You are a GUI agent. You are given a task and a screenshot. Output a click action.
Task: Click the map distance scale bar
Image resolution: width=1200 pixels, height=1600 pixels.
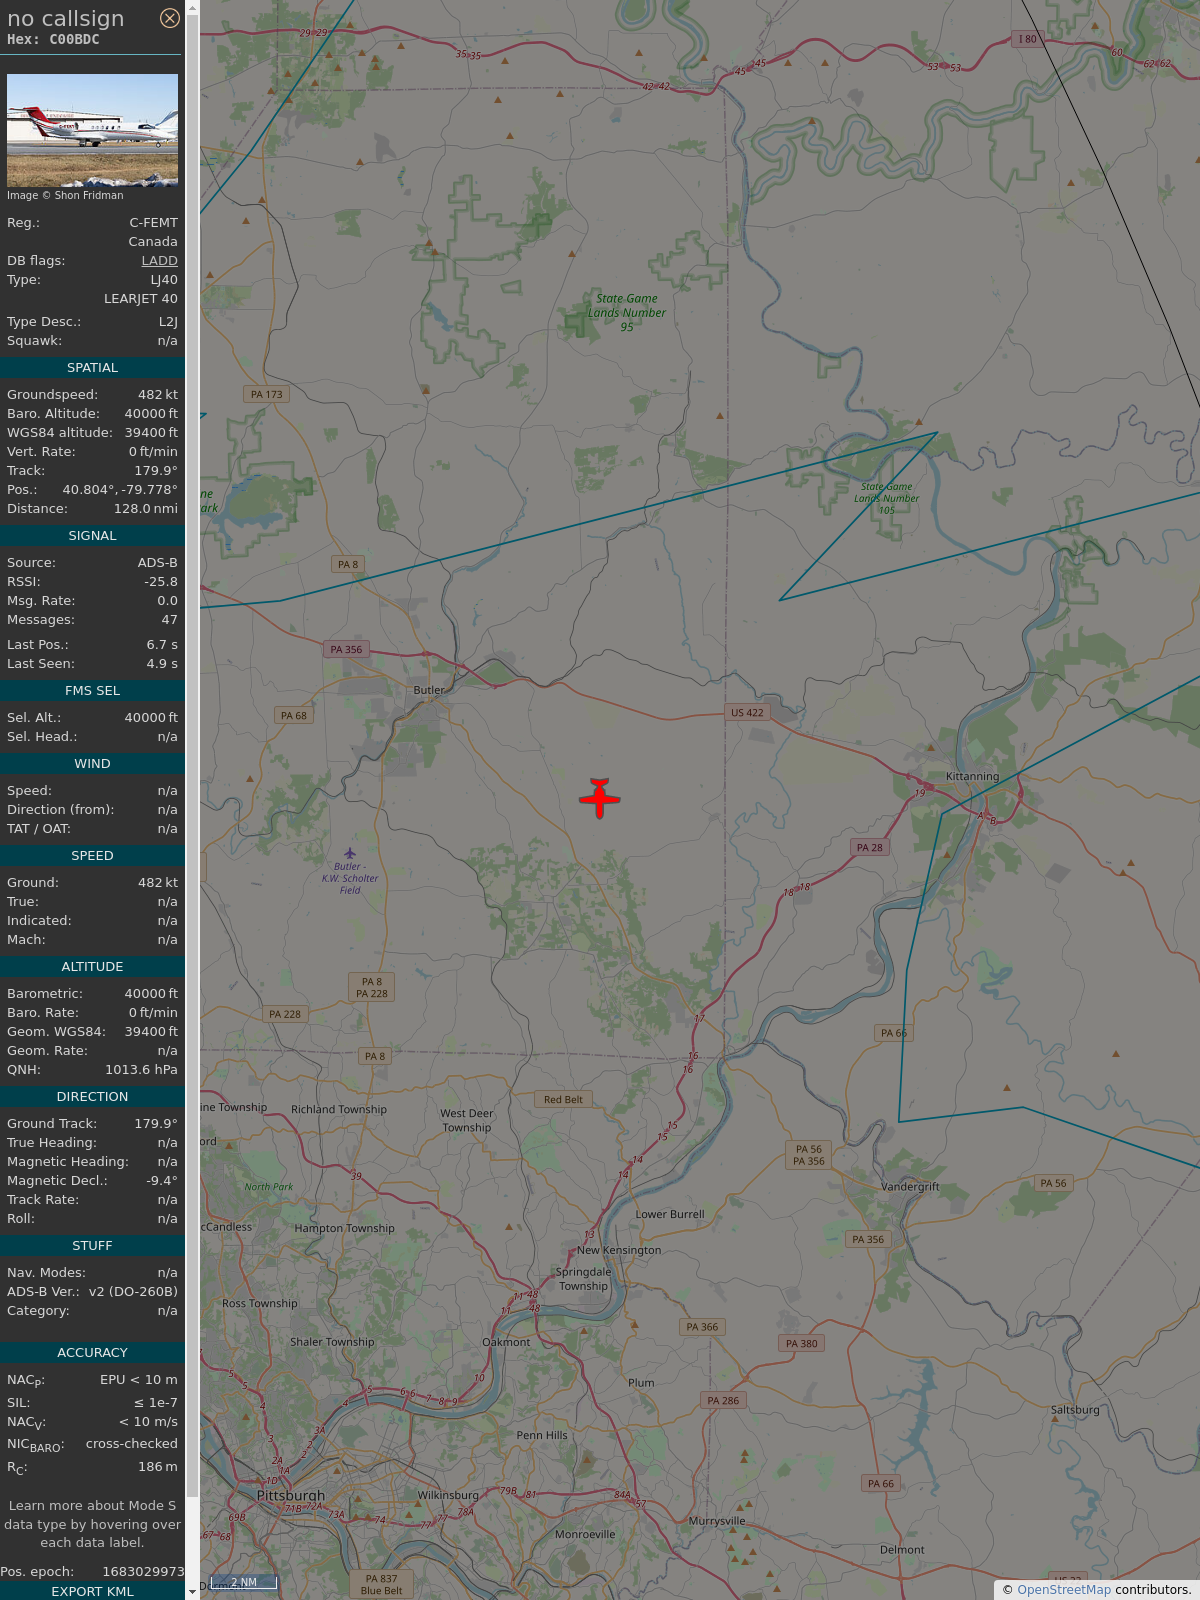244,1582
